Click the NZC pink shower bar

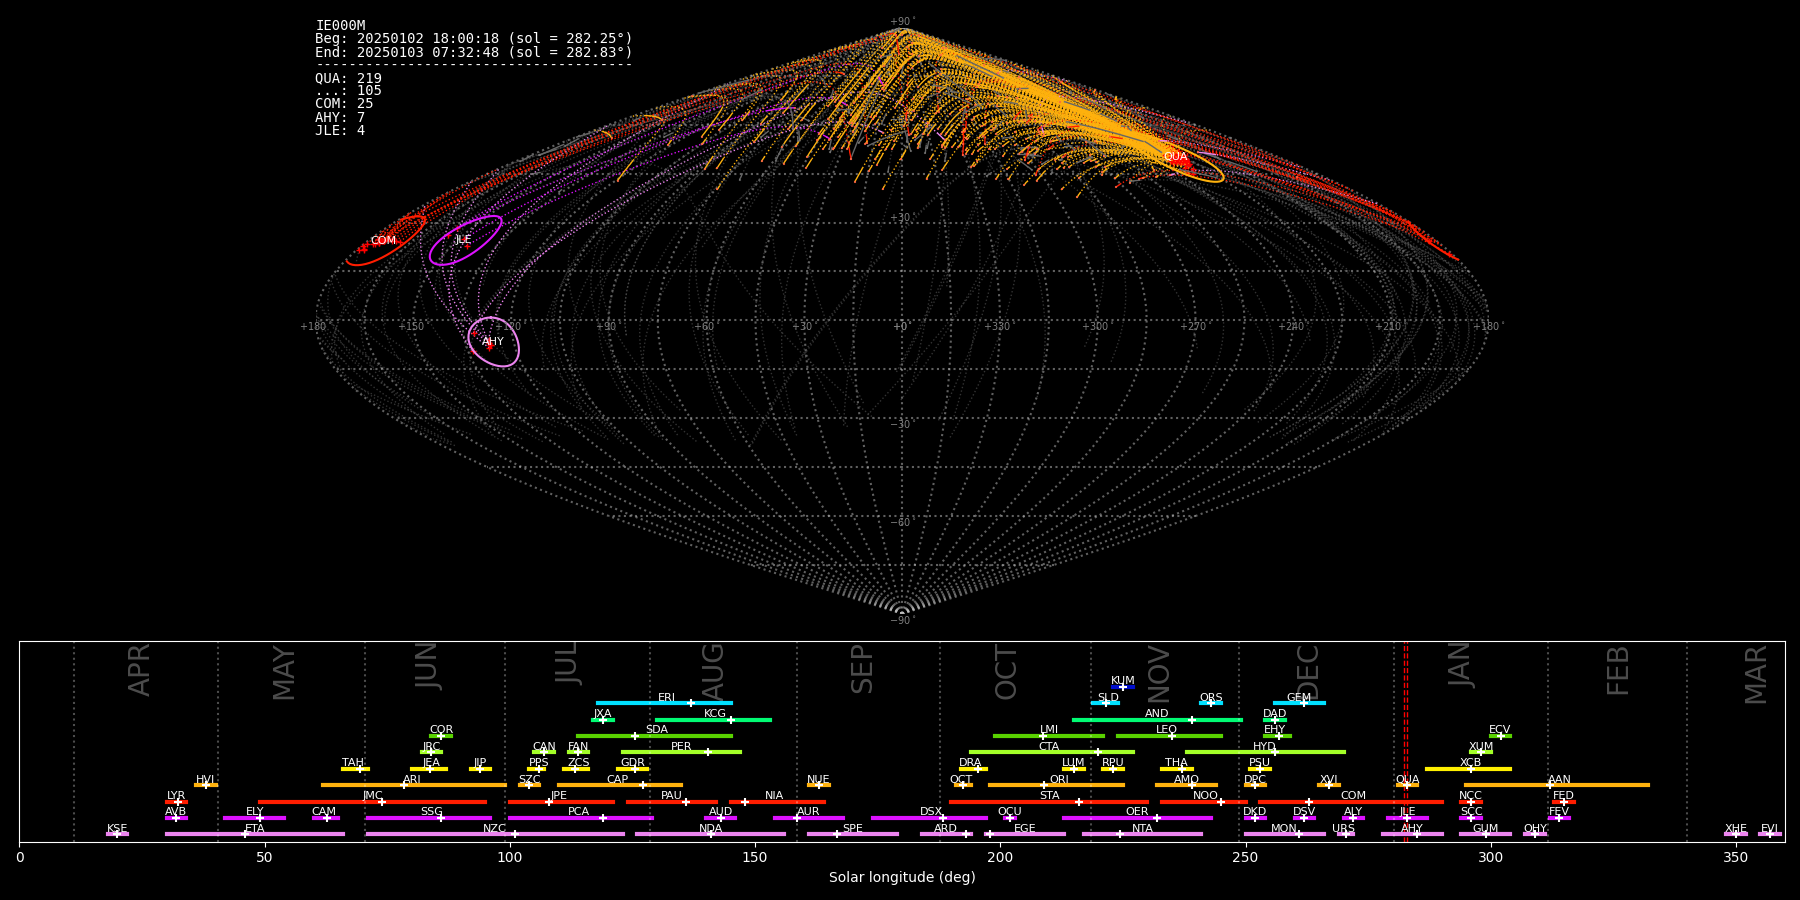pyautogui.click(x=495, y=834)
